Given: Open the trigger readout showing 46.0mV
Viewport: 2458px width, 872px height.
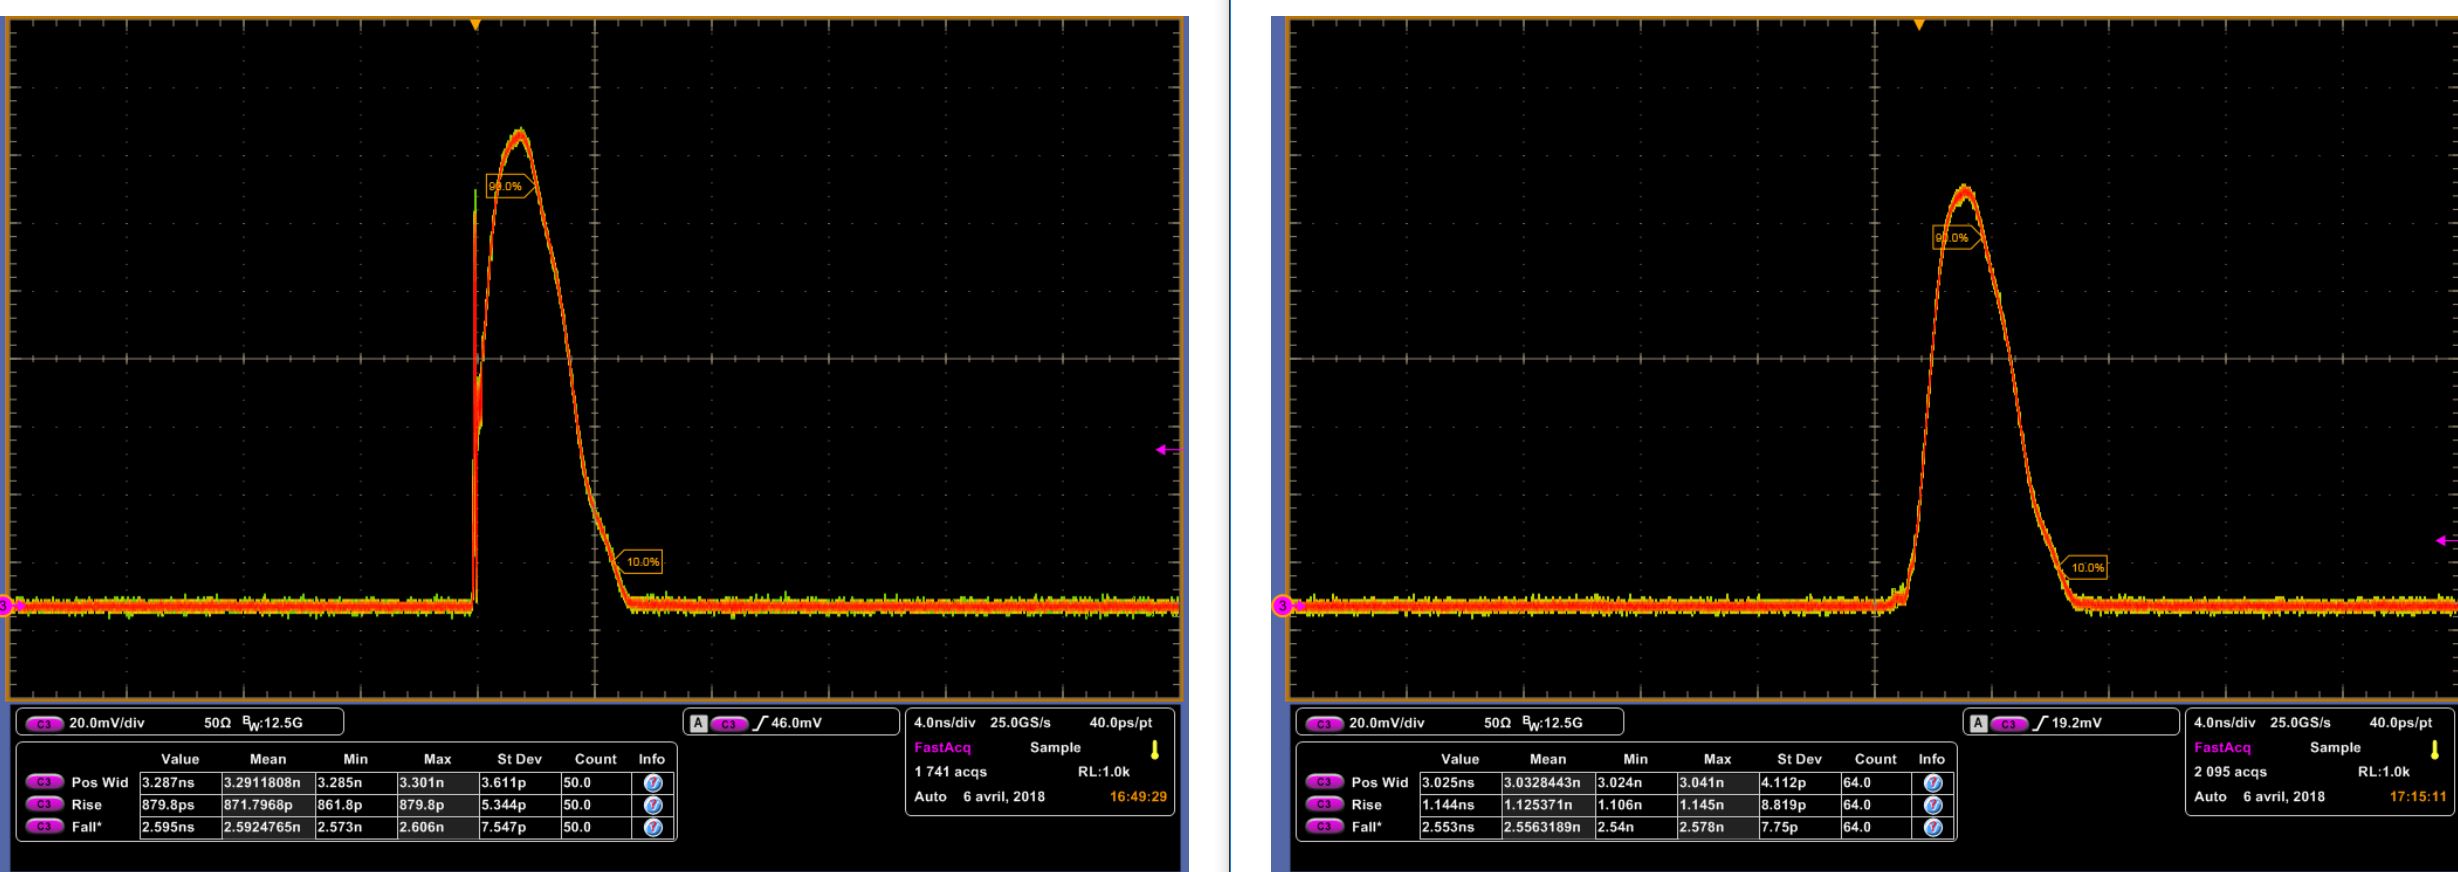Looking at the screenshot, I should point(790,723).
